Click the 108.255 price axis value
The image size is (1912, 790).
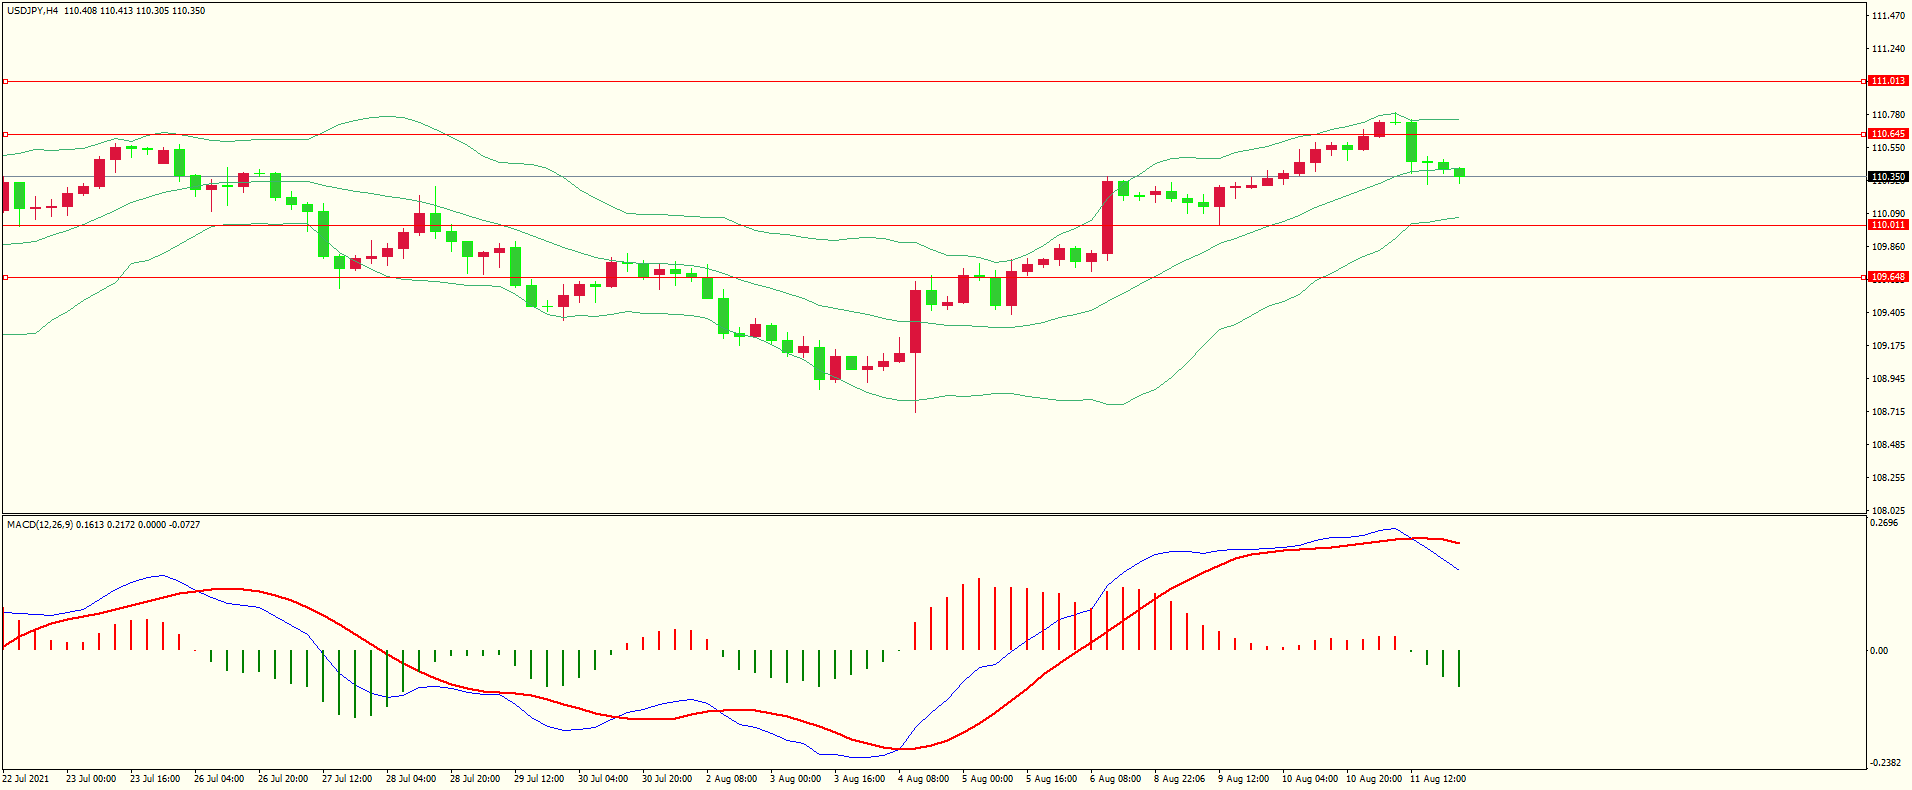(1888, 478)
